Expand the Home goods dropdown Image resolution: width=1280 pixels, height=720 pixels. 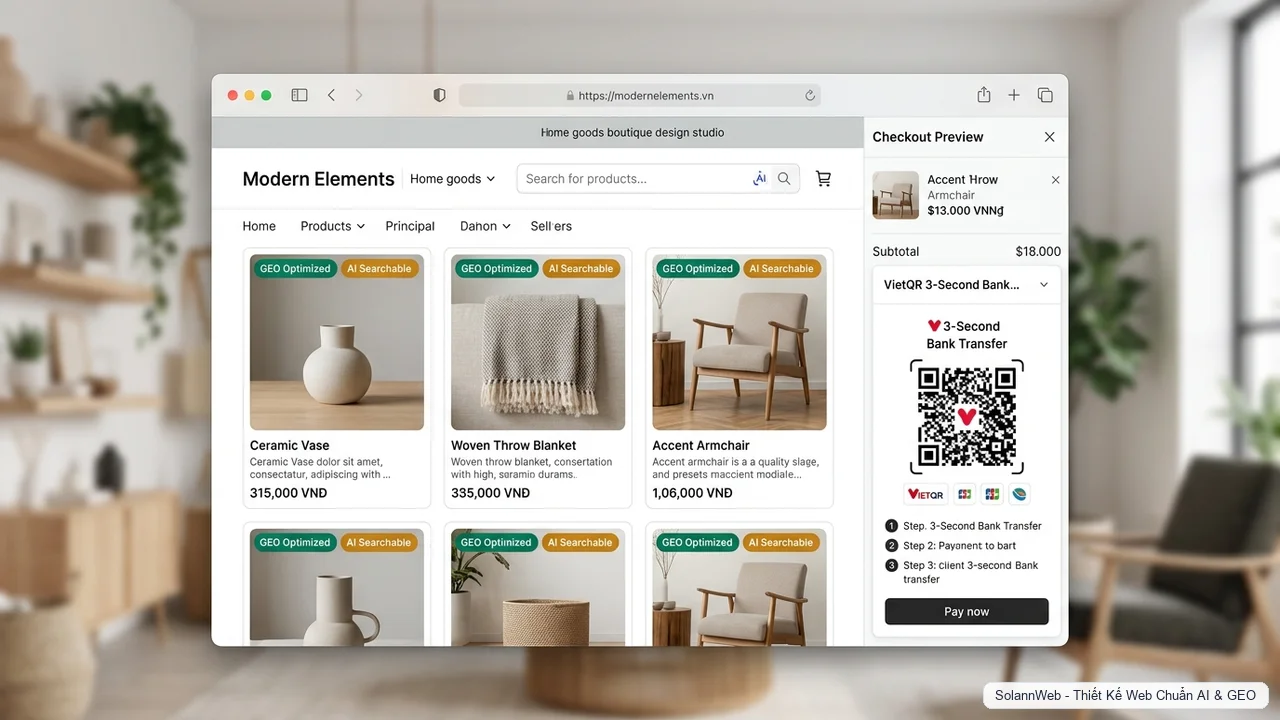tap(452, 179)
